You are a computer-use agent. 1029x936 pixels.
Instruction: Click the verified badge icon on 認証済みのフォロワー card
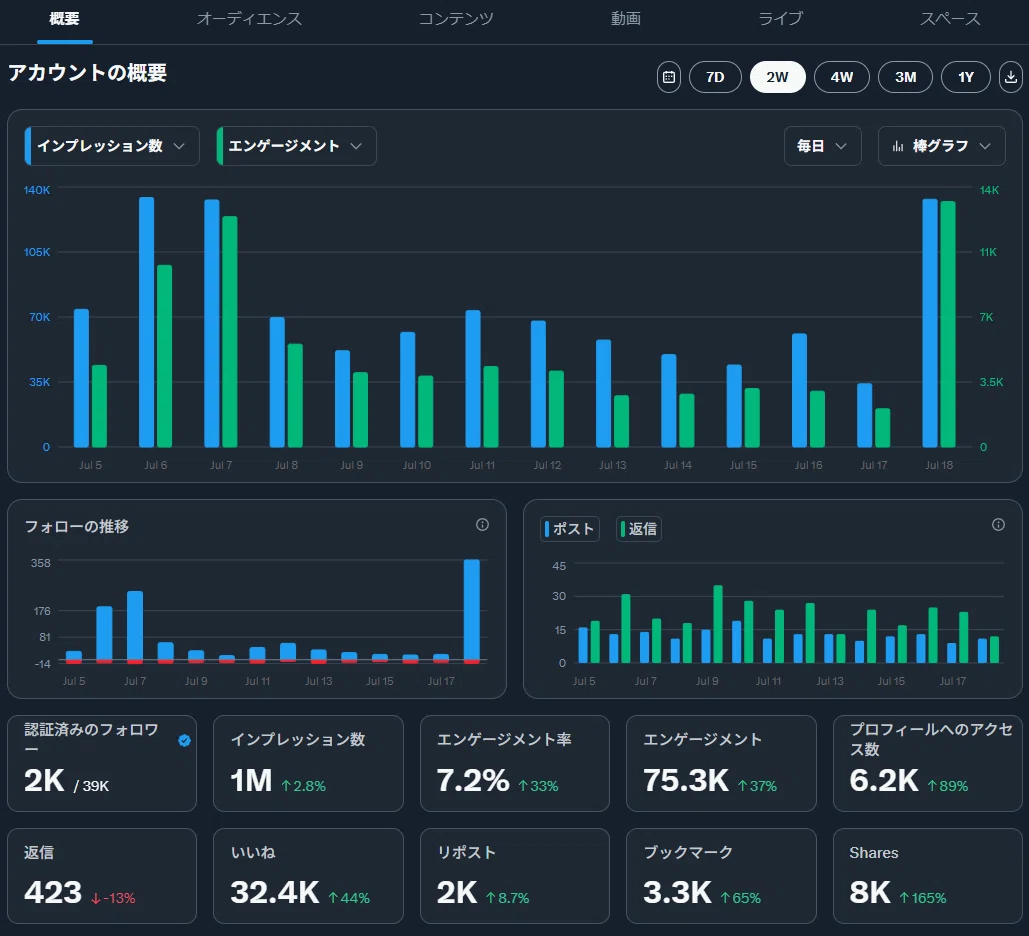[184, 740]
